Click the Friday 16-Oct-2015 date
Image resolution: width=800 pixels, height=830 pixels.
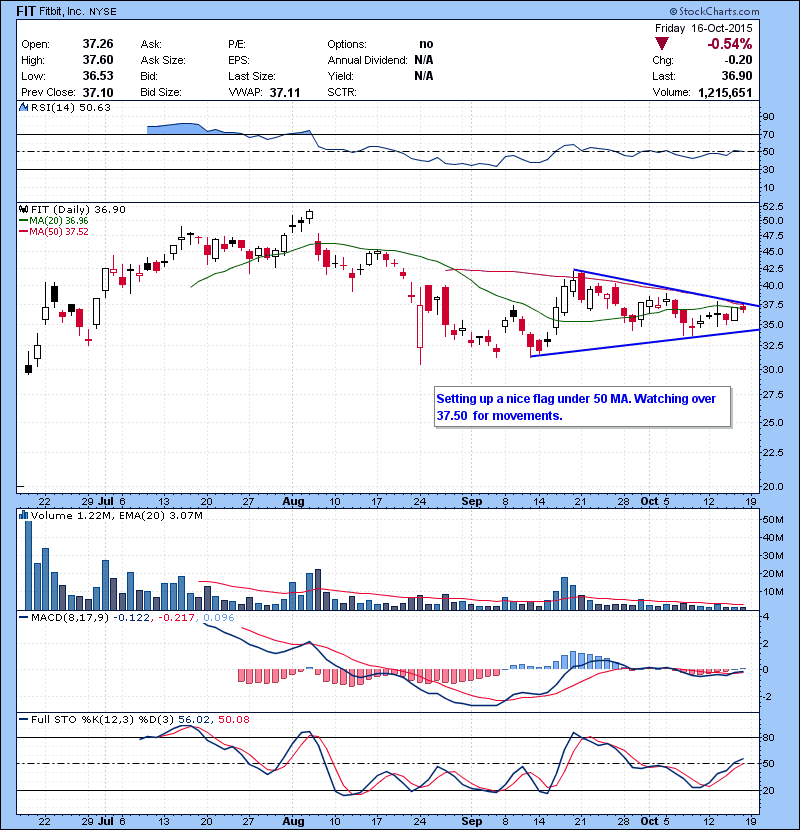click(704, 28)
